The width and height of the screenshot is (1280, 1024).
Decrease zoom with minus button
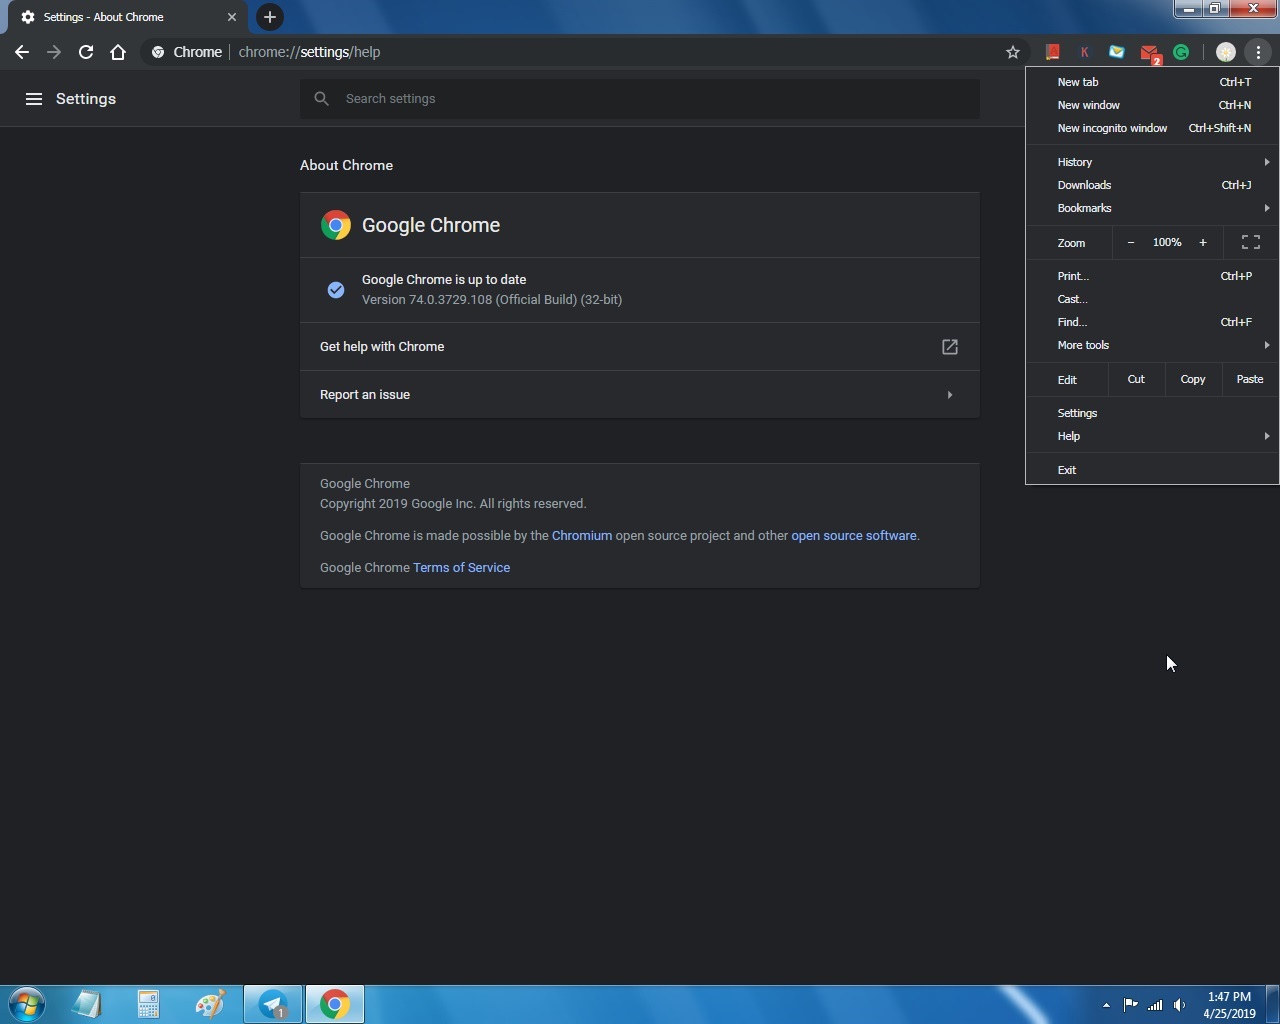(1131, 242)
